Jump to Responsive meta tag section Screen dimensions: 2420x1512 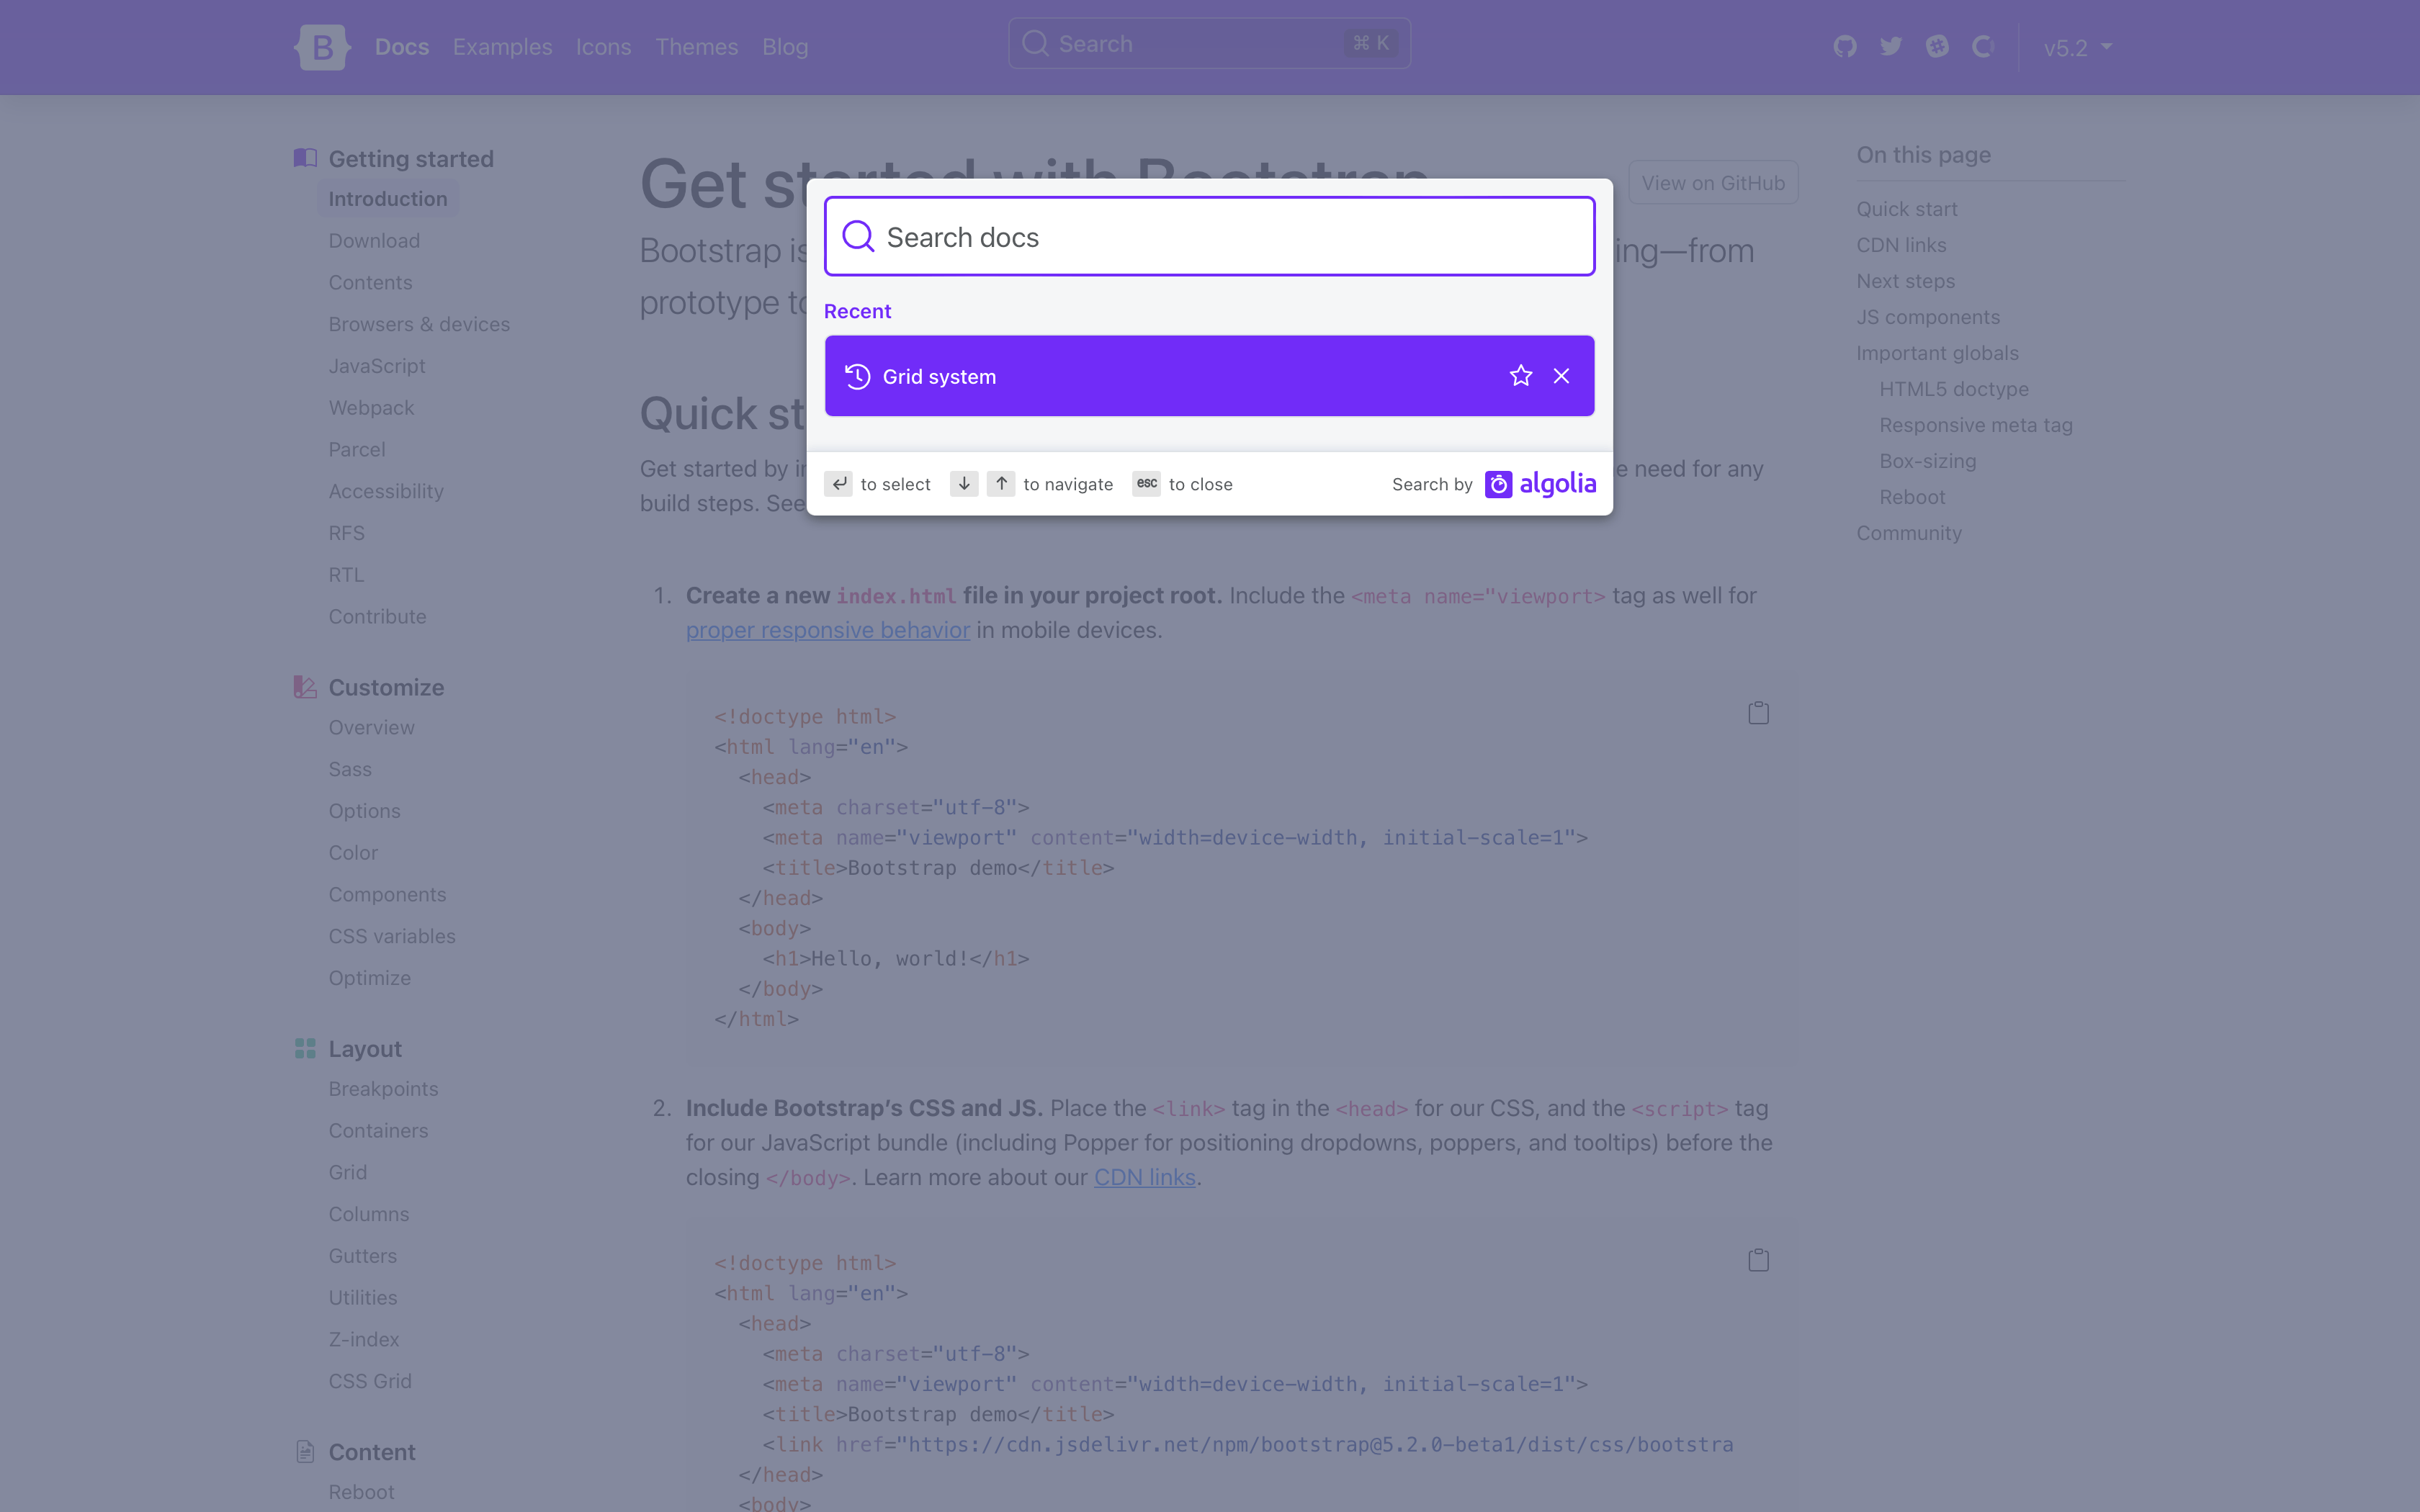[x=1975, y=425]
